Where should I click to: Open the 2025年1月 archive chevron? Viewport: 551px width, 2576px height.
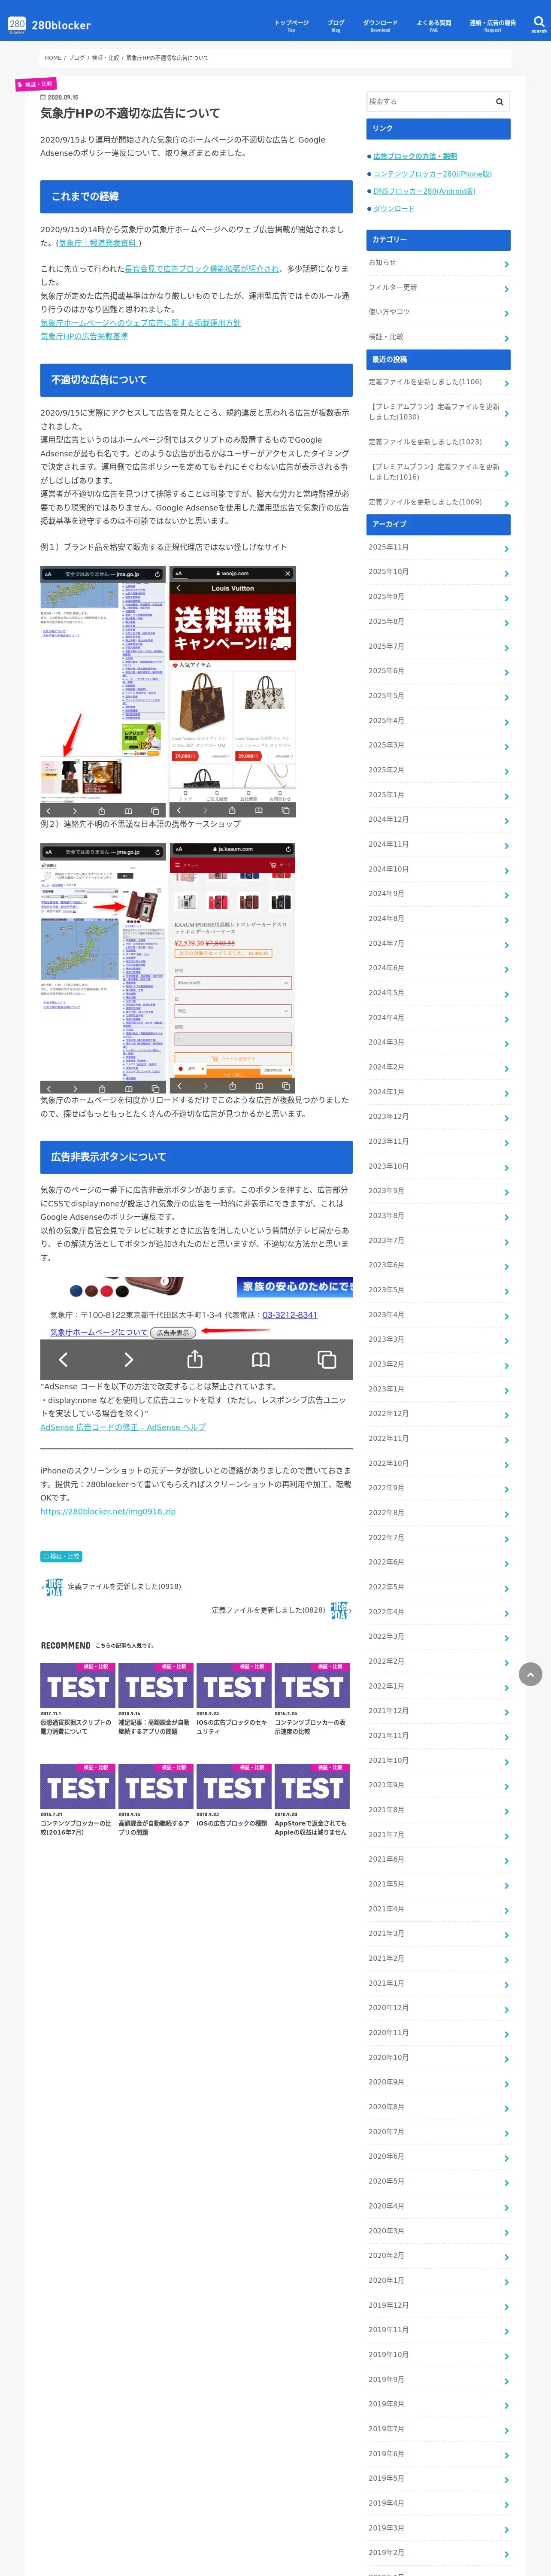coord(506,797)
